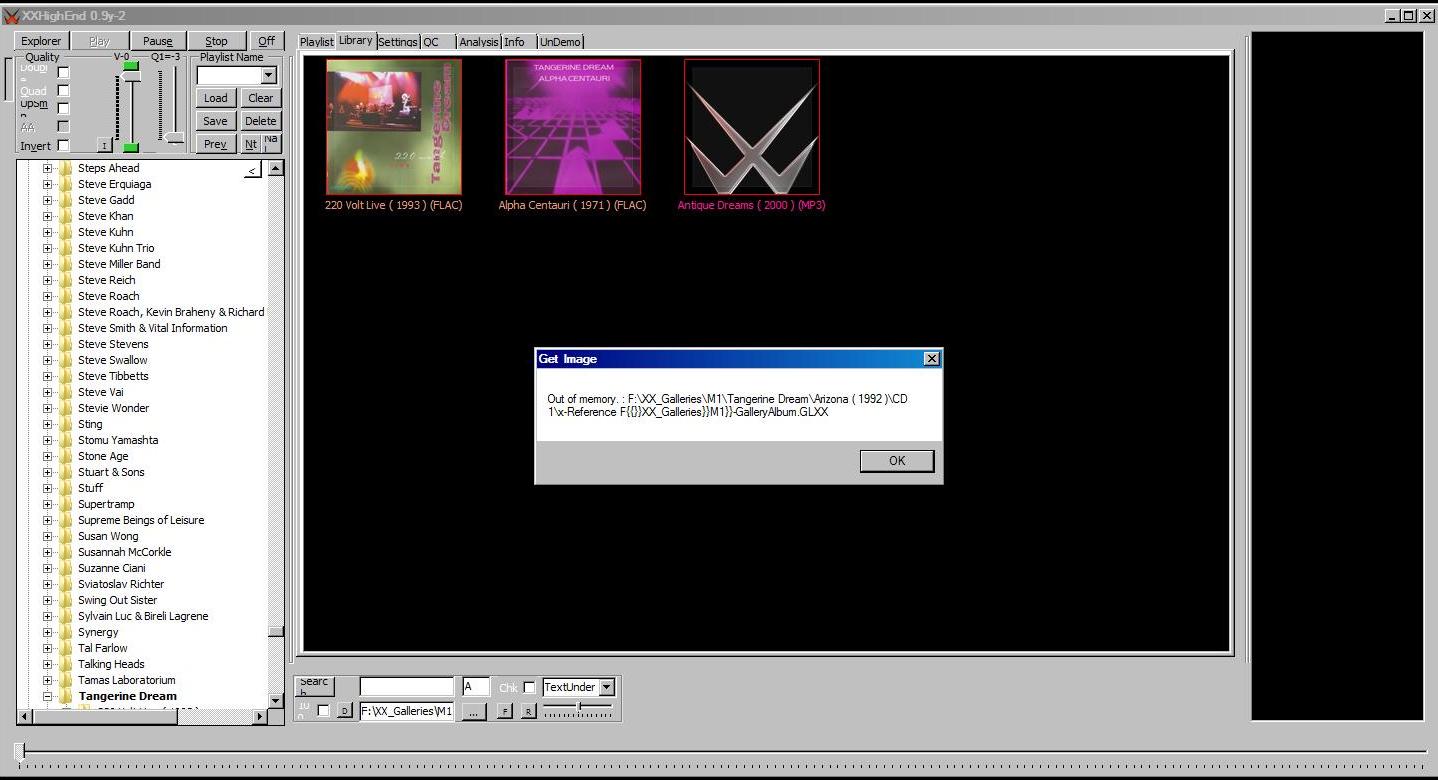Click the Stop button

[x=216, y=41]
